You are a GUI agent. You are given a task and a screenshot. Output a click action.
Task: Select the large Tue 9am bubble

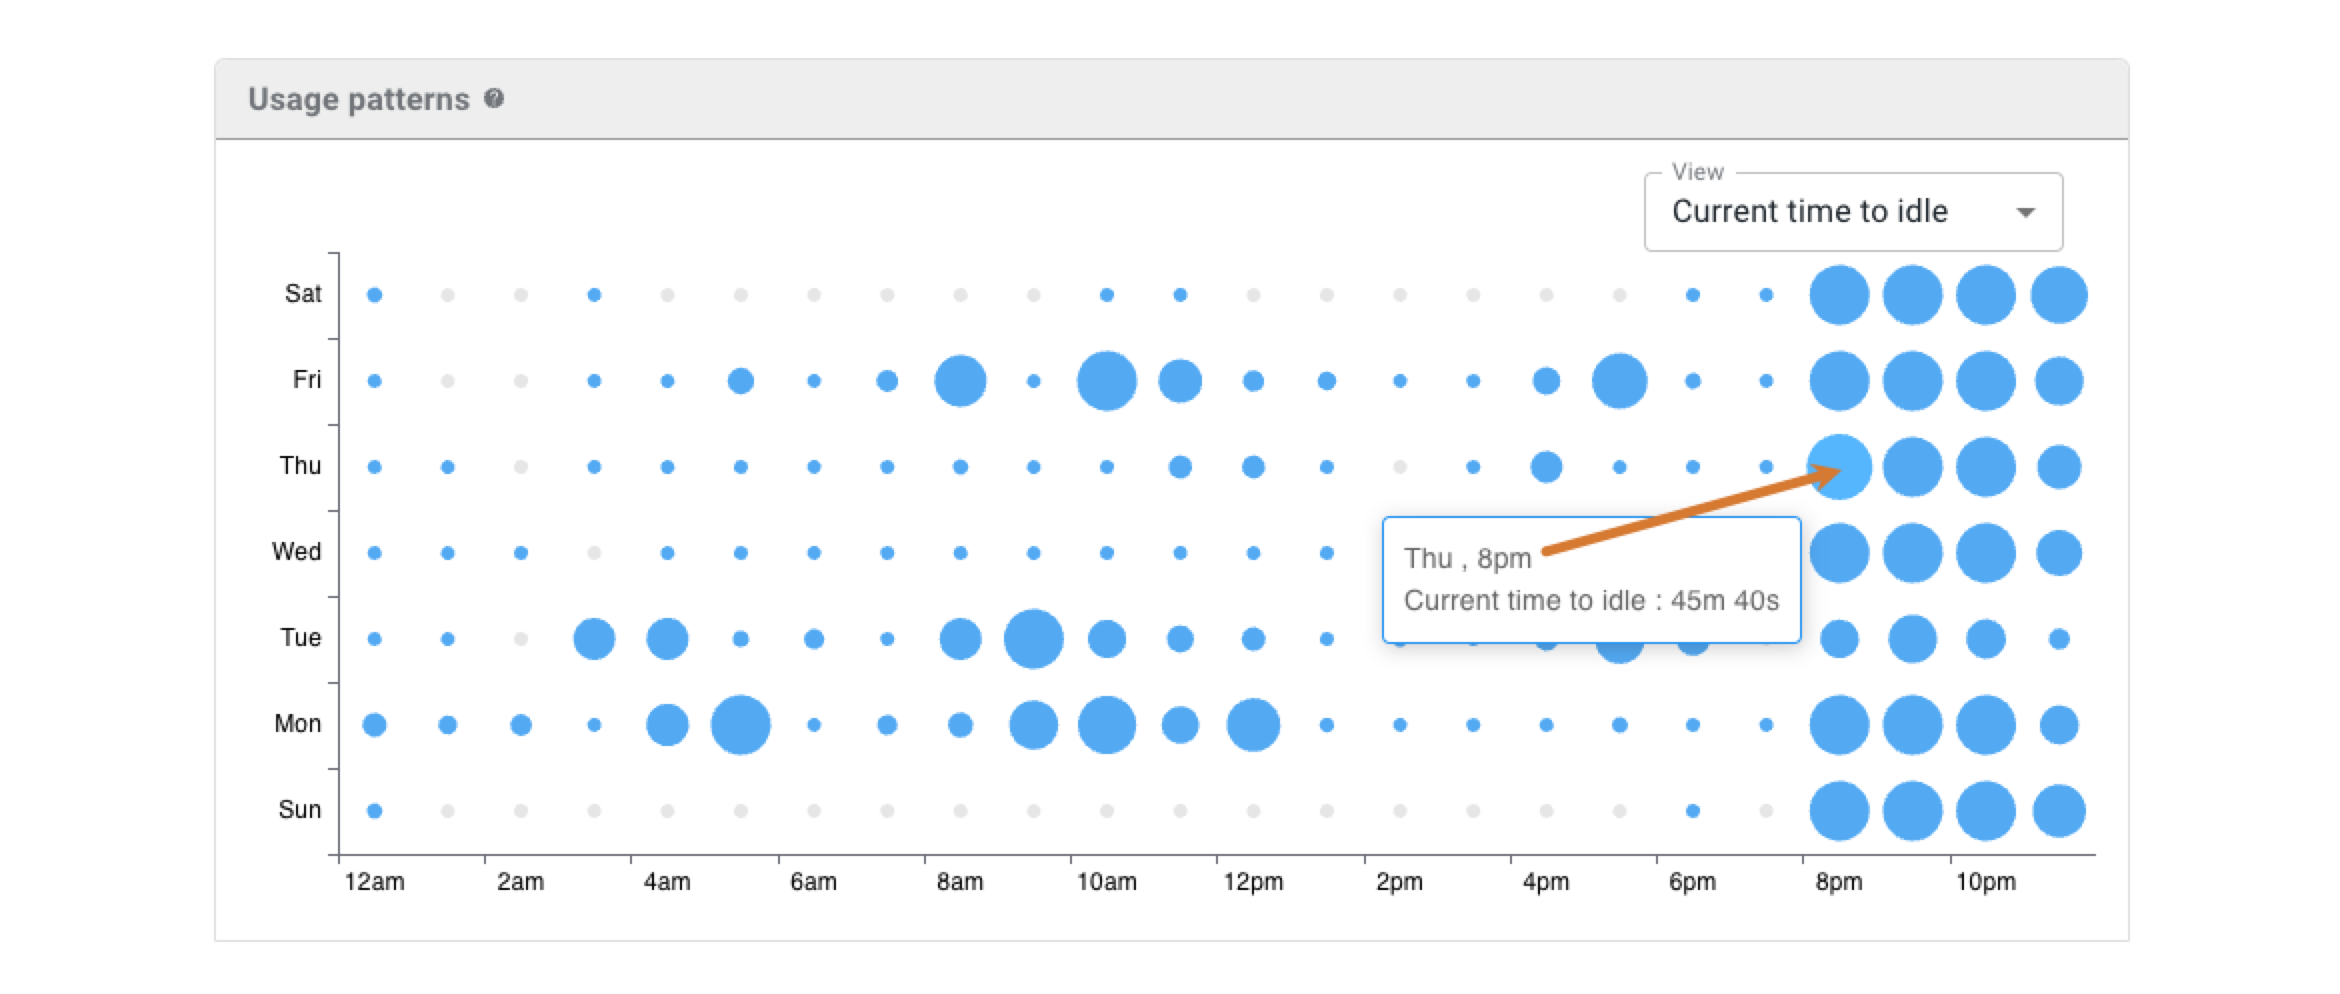pyautogui.click(x=1035, y=637)
